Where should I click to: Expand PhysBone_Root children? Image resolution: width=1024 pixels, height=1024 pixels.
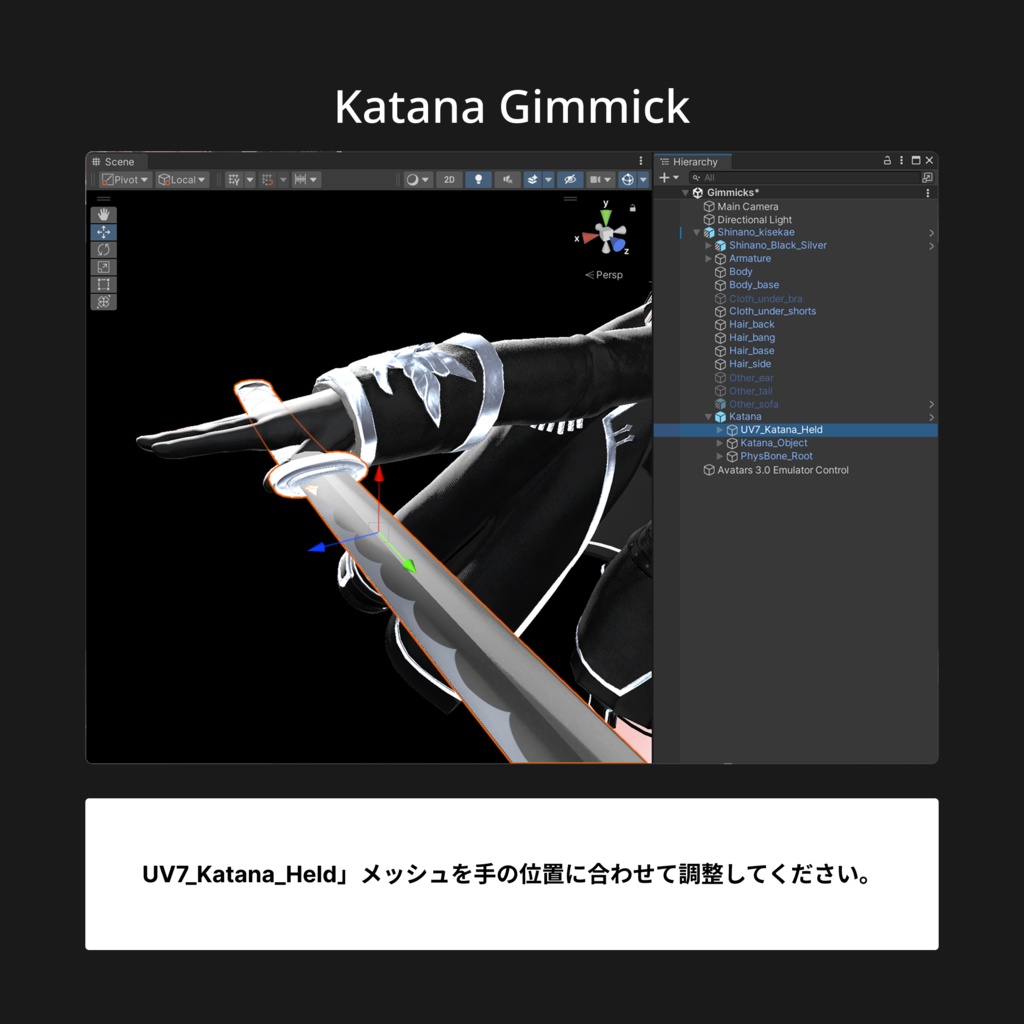[x=720, y=456]
